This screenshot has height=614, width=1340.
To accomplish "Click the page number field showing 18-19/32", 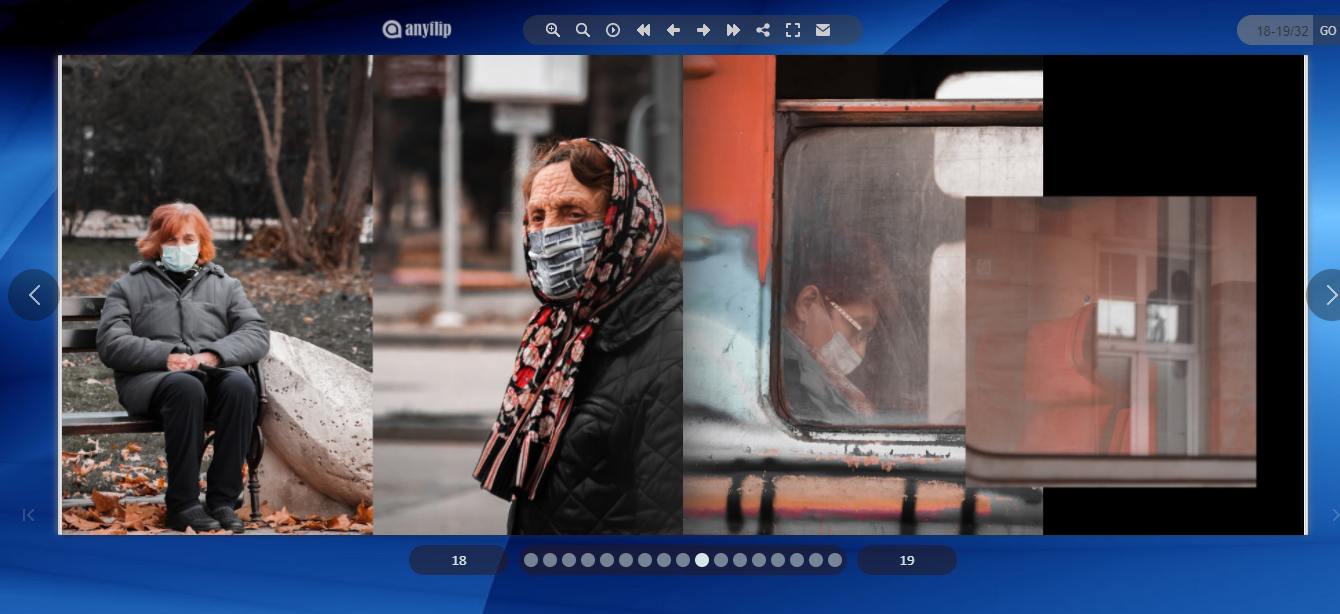I will 1276,30.
